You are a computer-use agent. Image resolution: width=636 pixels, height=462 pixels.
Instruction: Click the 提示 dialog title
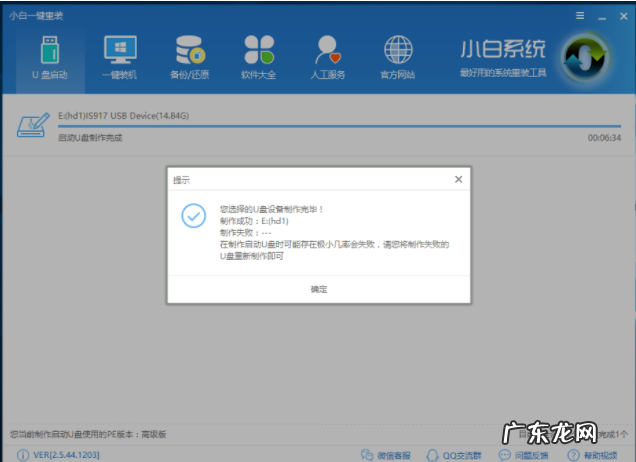pos(181,180)
